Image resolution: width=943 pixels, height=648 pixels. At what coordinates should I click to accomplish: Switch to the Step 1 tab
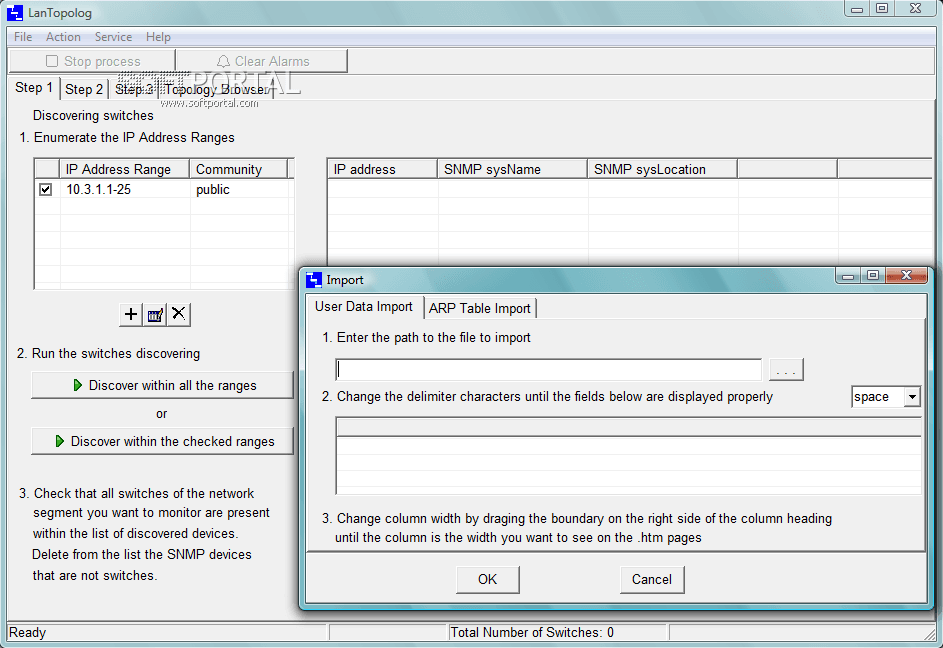click(x=34, y=88)
